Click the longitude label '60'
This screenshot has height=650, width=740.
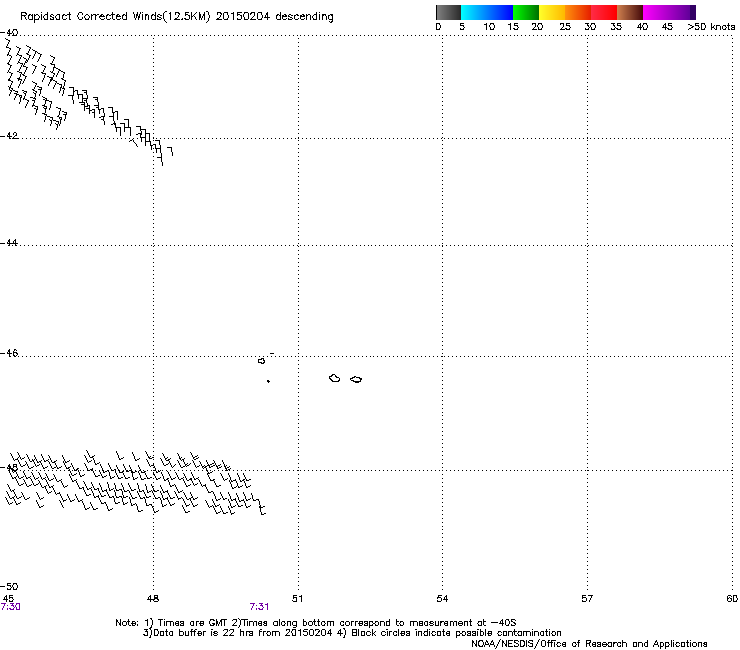732,599
